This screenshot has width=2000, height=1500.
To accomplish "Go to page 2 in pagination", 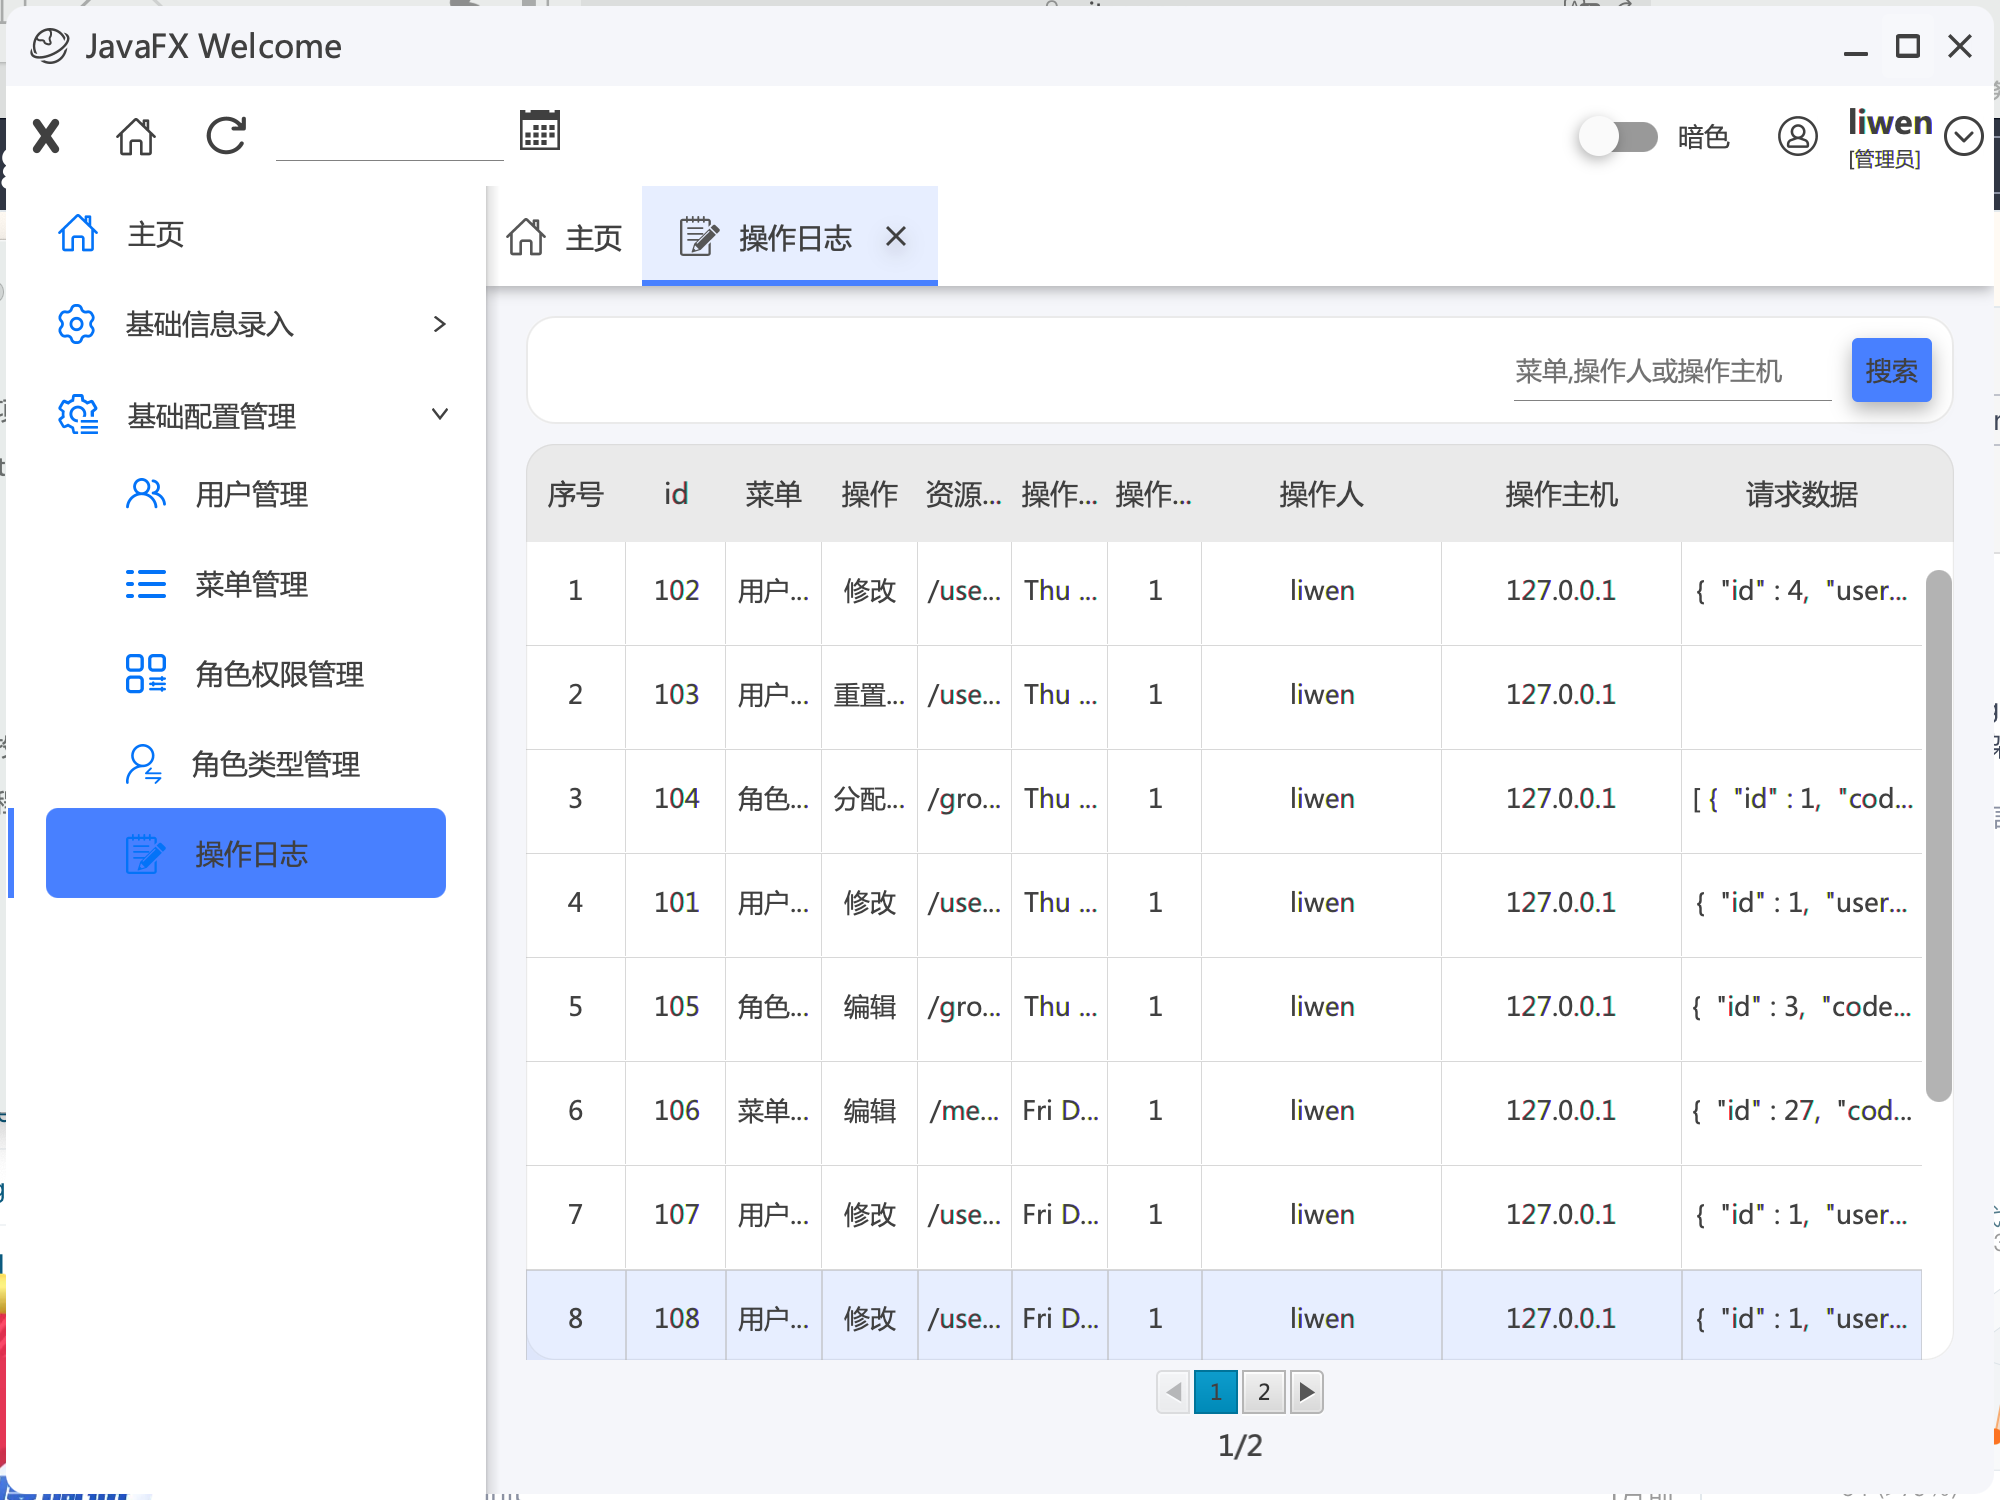I will point(1263,1391).
